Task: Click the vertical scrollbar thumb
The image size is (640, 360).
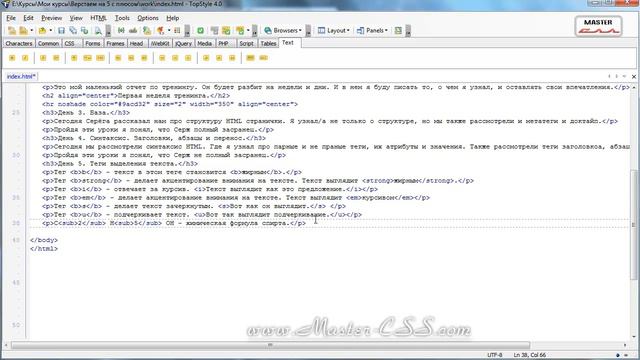Action: (x=633, y=224)
